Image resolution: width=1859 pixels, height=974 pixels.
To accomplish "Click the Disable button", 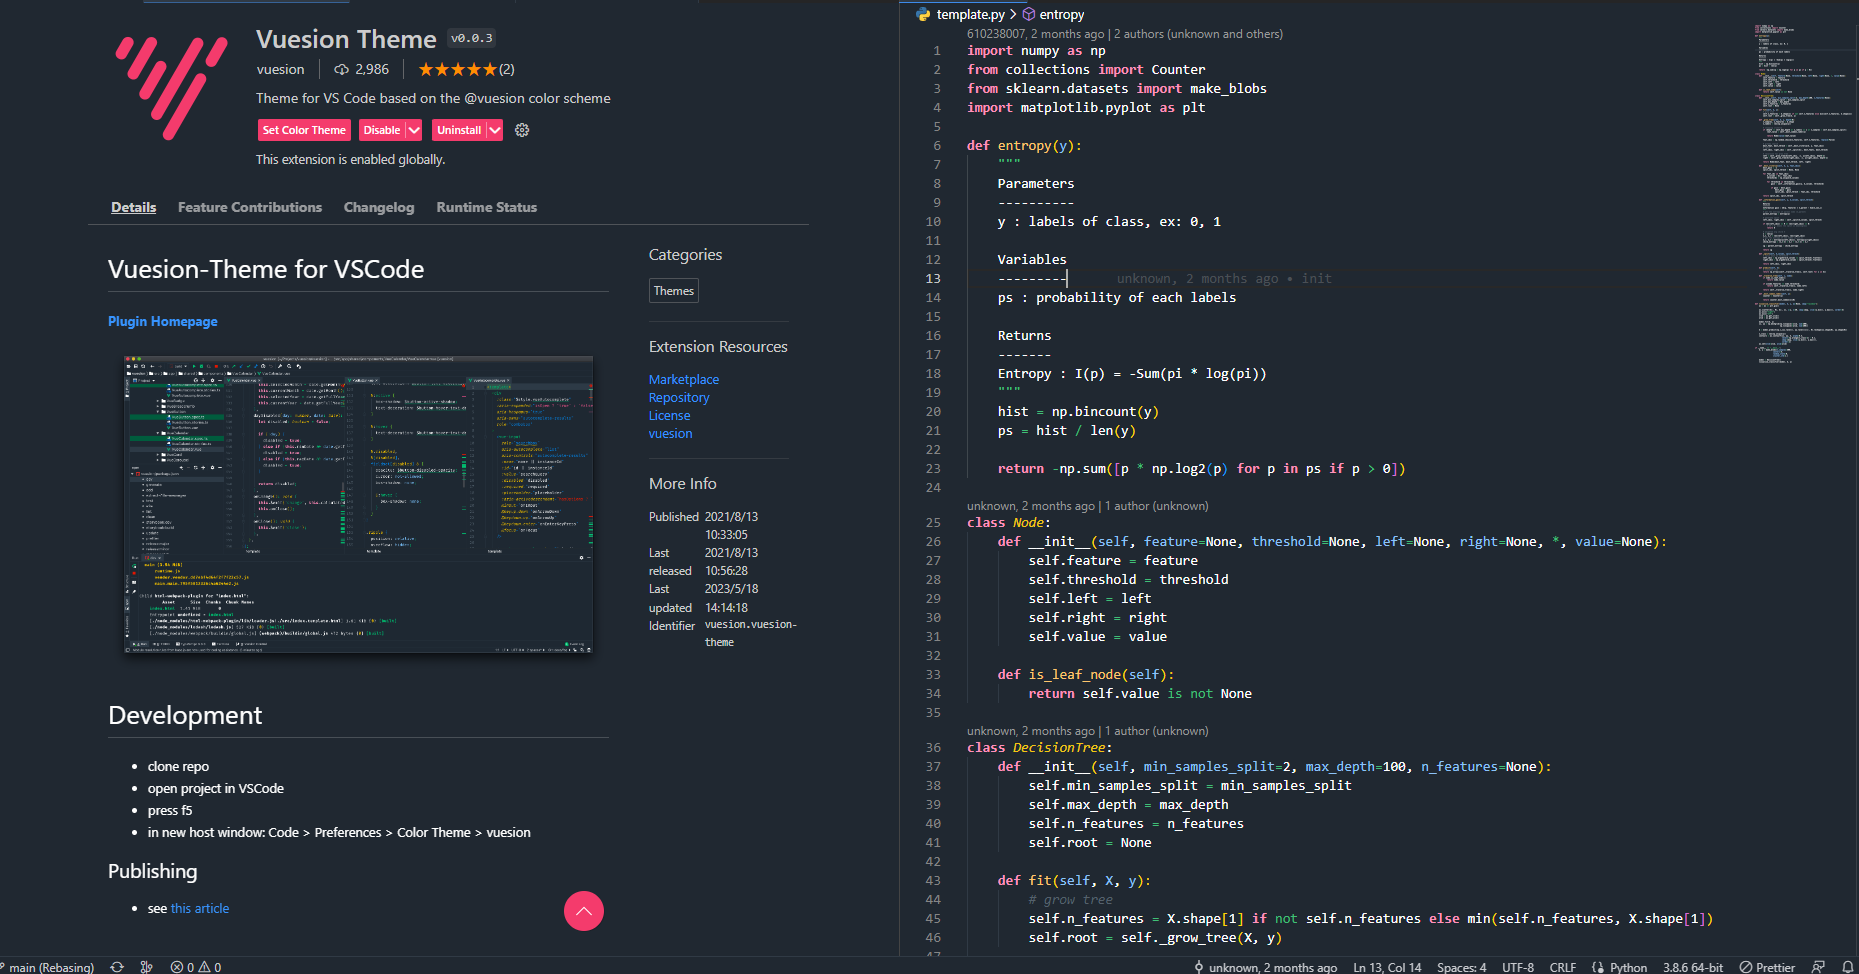I will [382, 130].
